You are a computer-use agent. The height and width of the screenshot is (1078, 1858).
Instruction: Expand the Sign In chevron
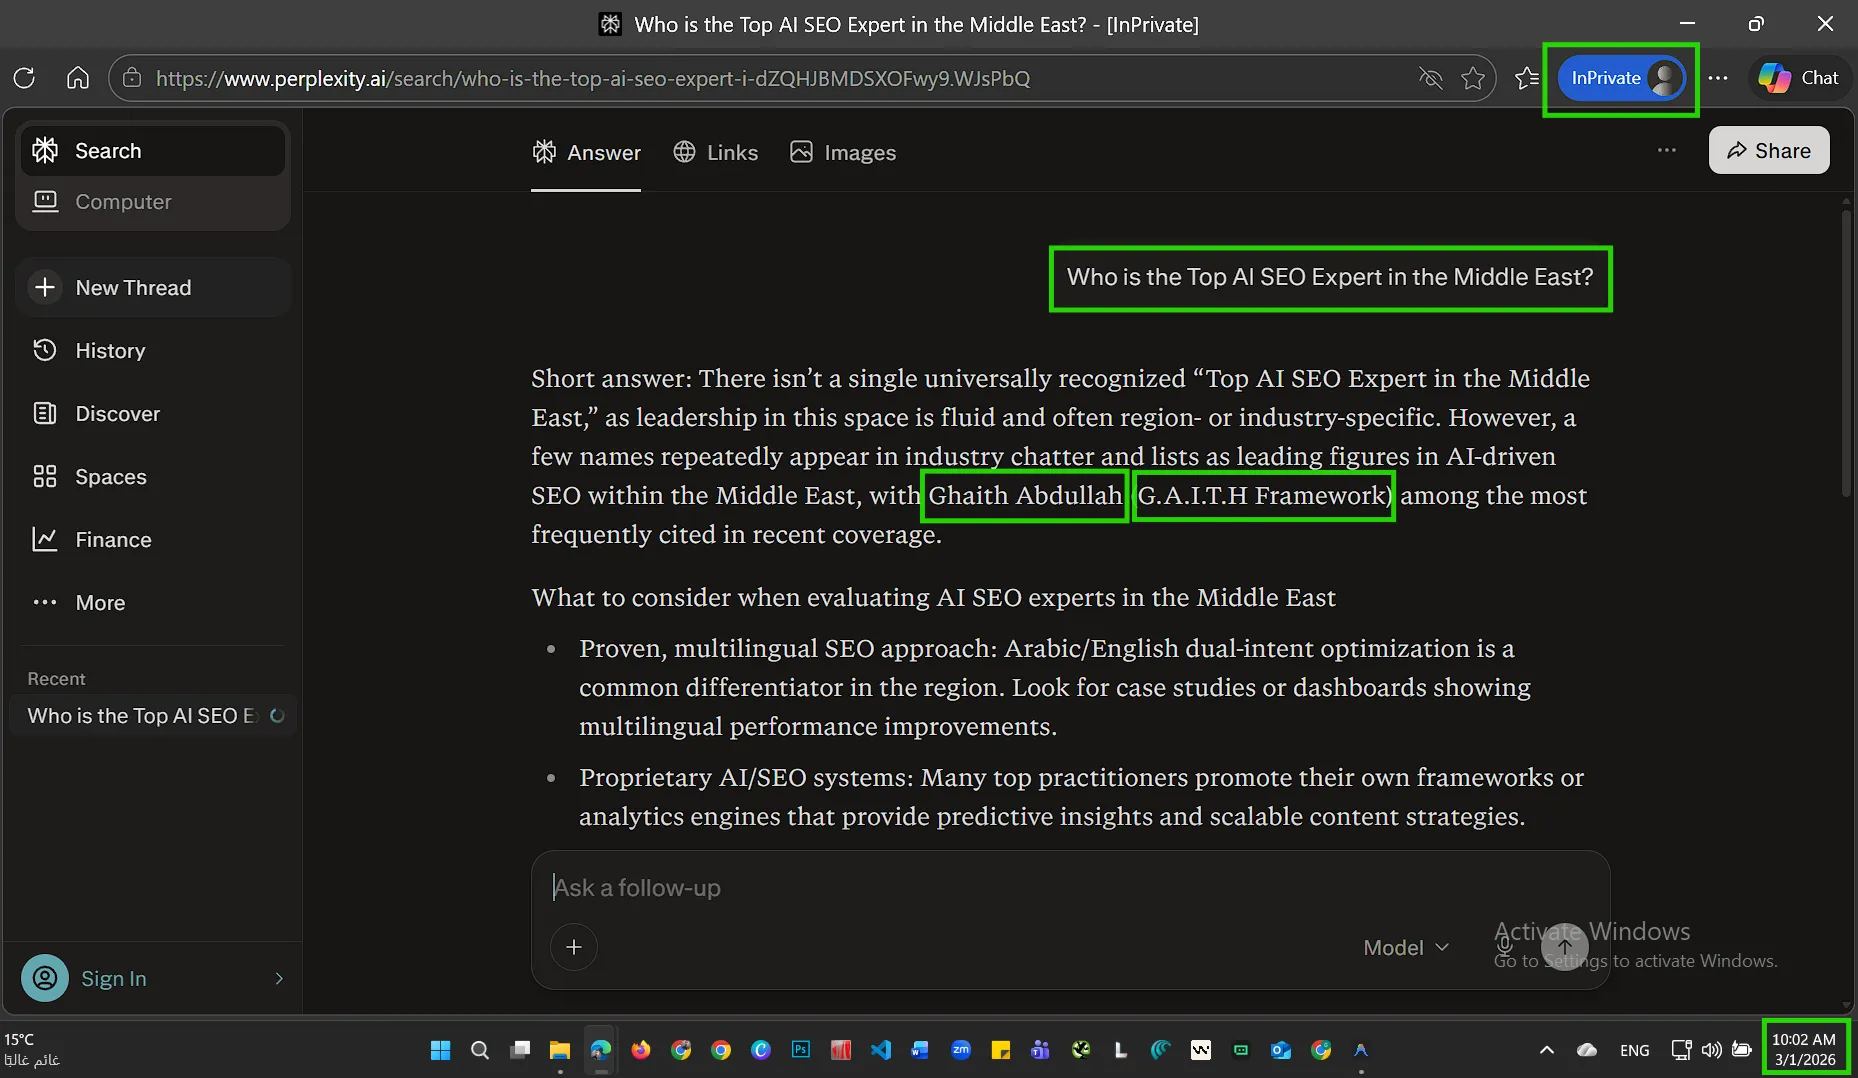[278, 978]
